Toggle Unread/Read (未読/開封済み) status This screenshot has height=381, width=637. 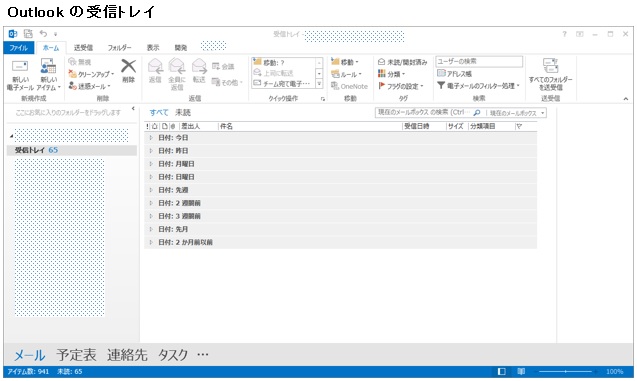point(402,62)
